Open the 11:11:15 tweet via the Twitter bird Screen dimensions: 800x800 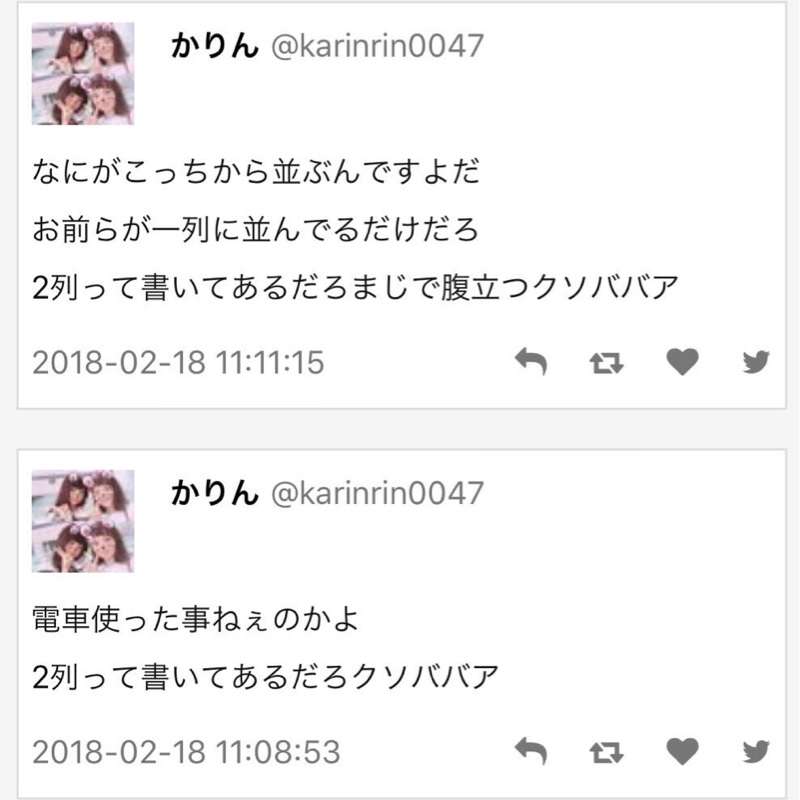pos(756,362)
